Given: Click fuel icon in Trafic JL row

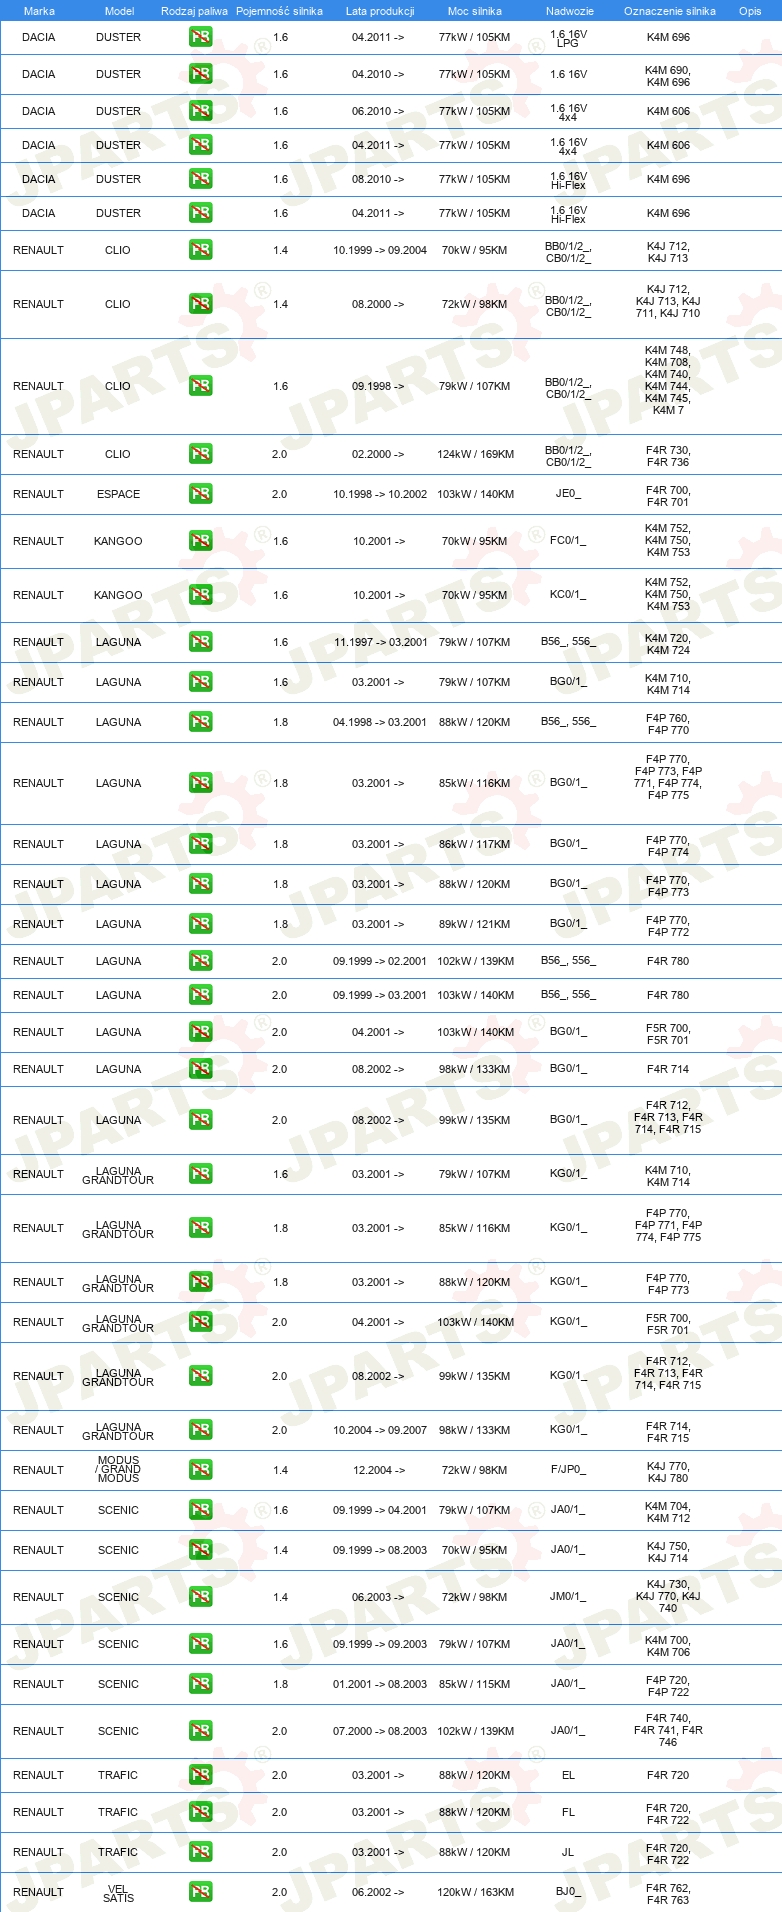Looking at the screenshot, I should (201, 1852).
